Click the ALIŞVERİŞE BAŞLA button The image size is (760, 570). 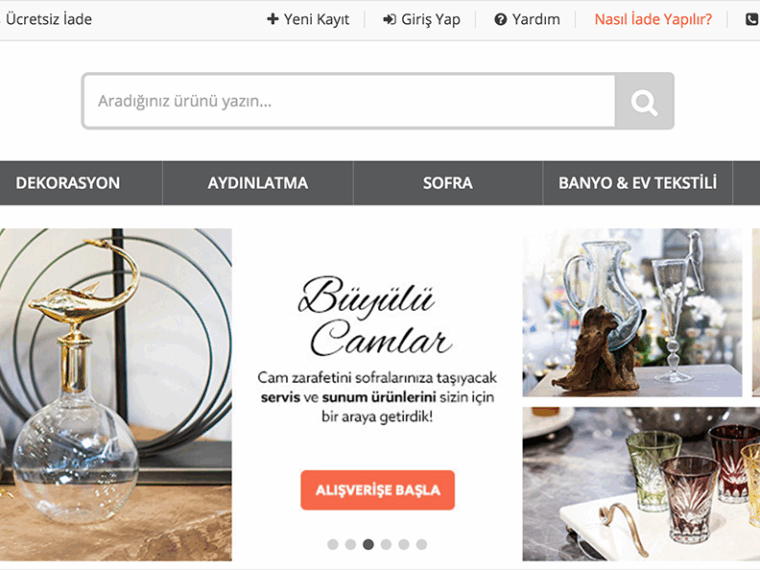378,490
